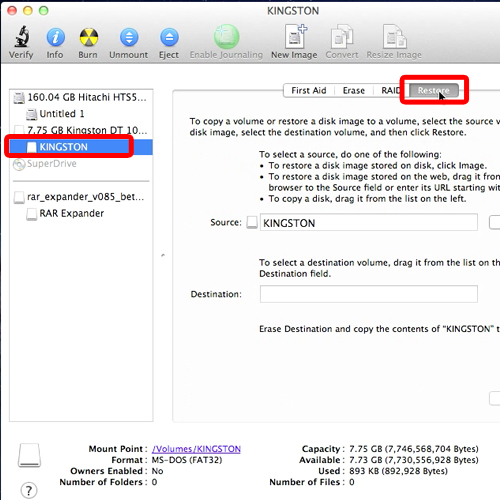The height and width of the screenshot is (500, 500).
Task: Unmount the selected volume via toolbar
Action: (x=129, y=37)
